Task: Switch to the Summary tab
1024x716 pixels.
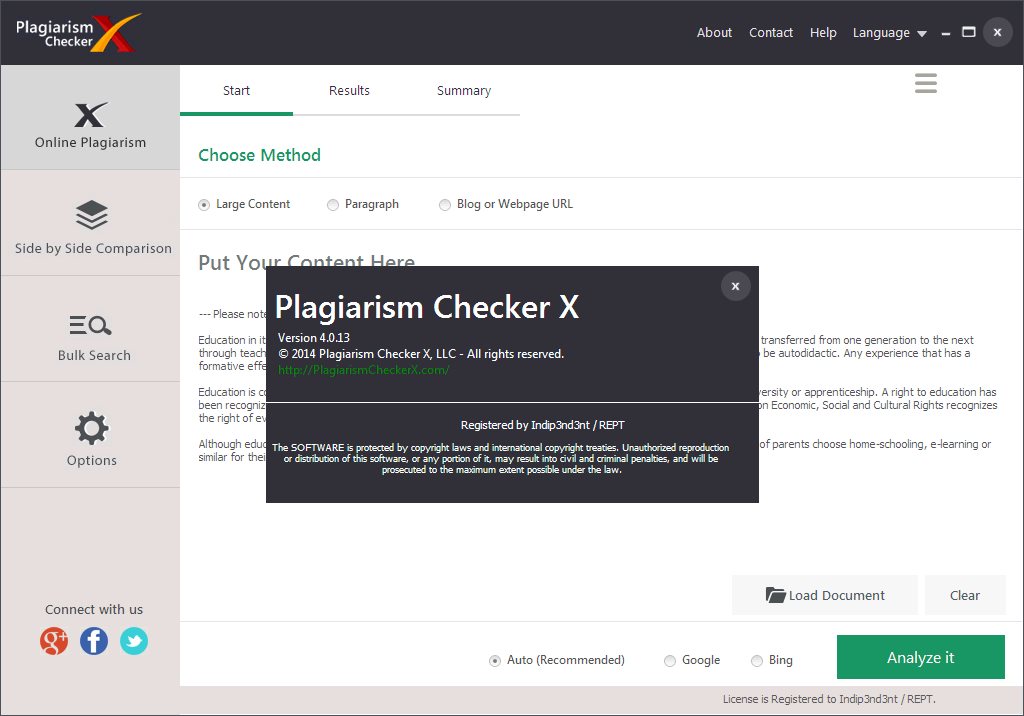Action: tap(464, 91)
